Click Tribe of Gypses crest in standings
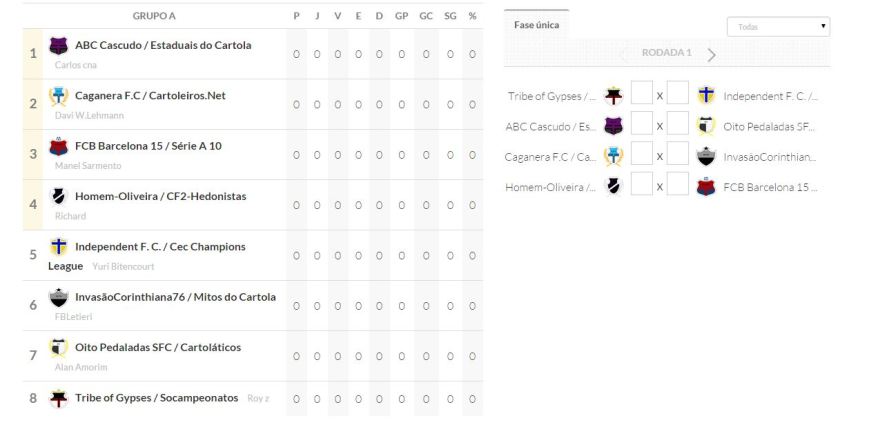 click(x=58, y=398)
